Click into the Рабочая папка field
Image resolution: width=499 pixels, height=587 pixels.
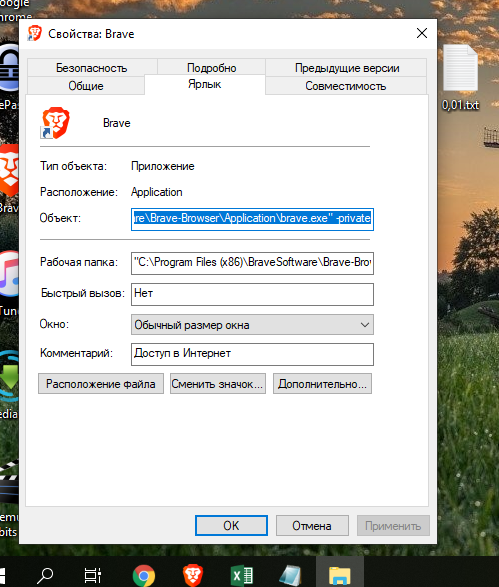click(x=252, y=263)
